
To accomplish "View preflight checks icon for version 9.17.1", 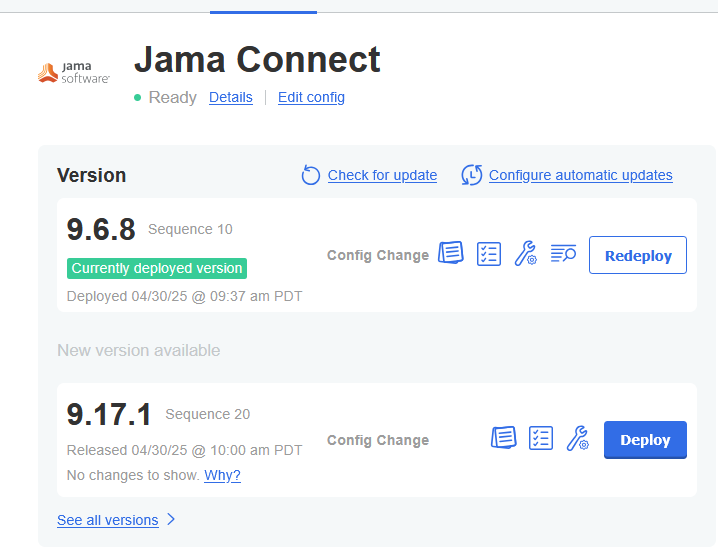I will (x=541, y=439).
